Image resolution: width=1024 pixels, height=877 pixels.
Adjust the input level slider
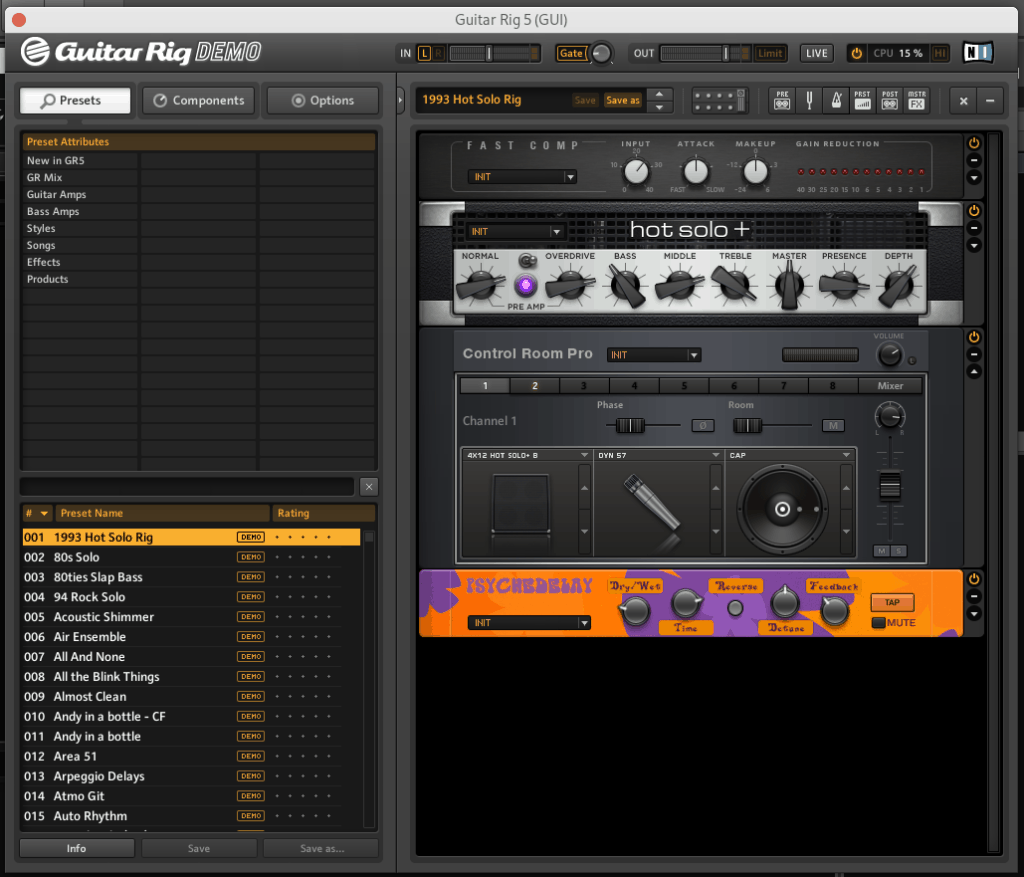tap(490, 53)
